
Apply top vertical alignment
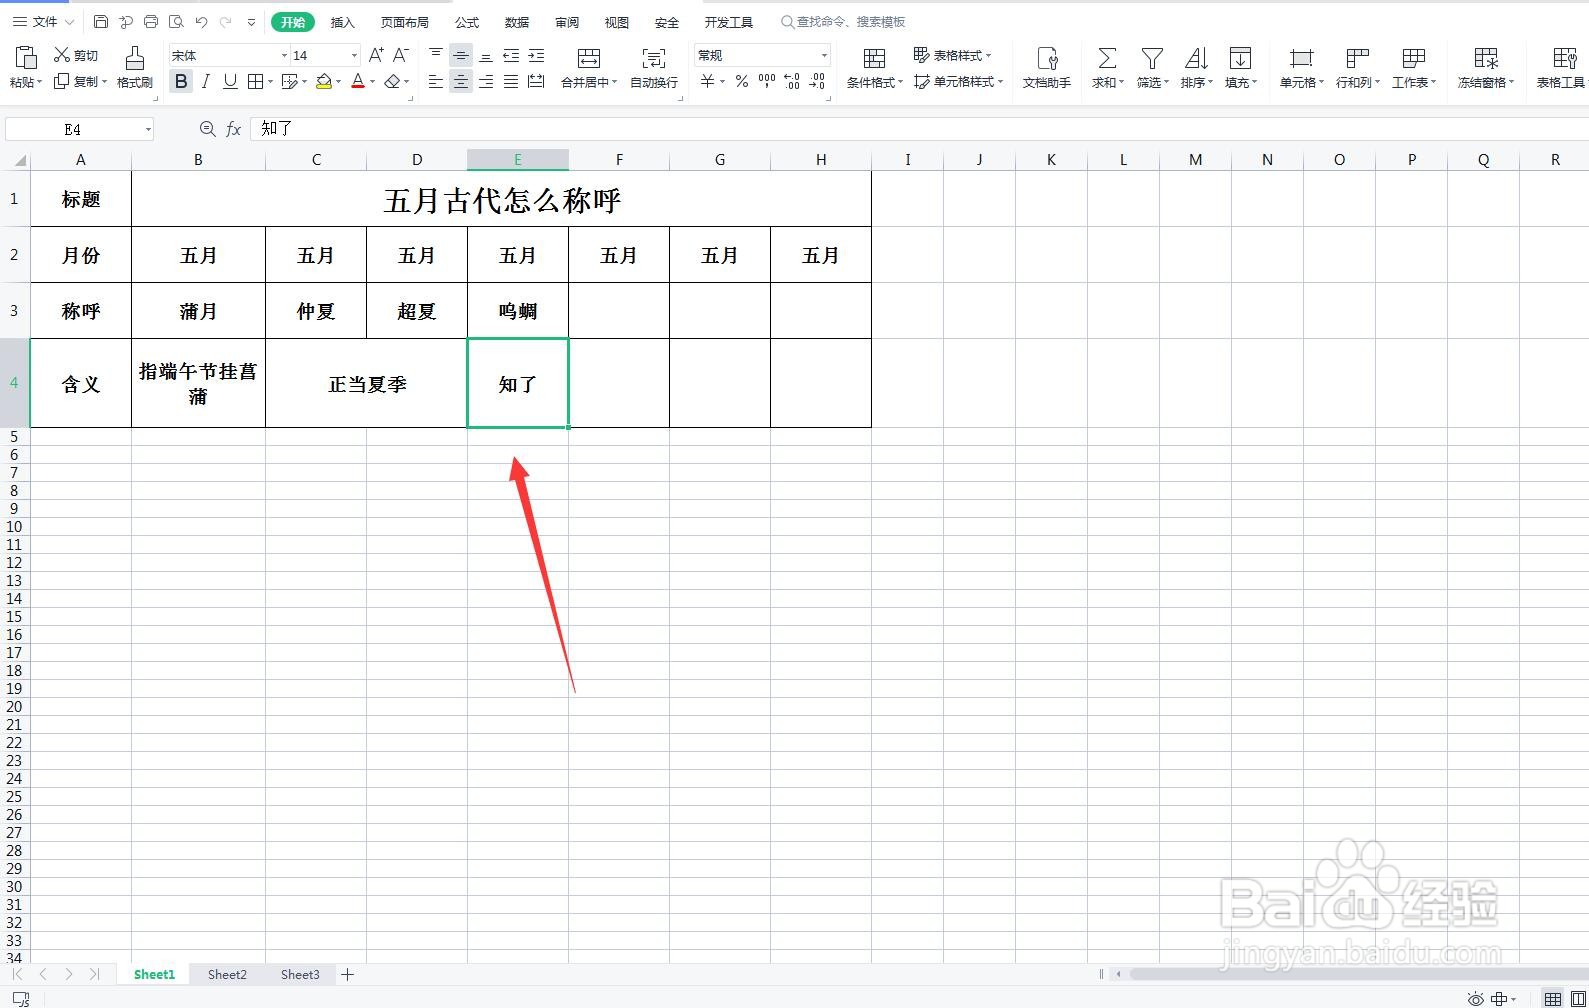click(436, 55)
